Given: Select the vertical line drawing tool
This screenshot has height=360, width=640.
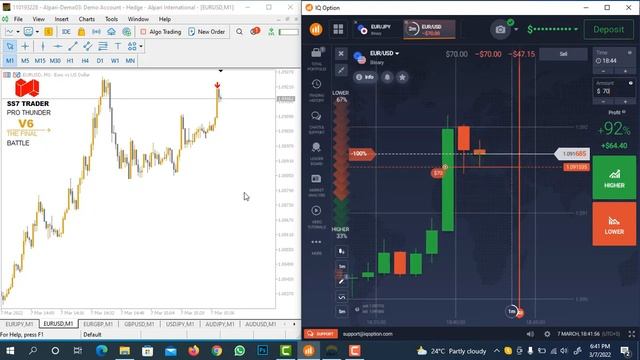Looking at the screenshot, I should point(42,46).
